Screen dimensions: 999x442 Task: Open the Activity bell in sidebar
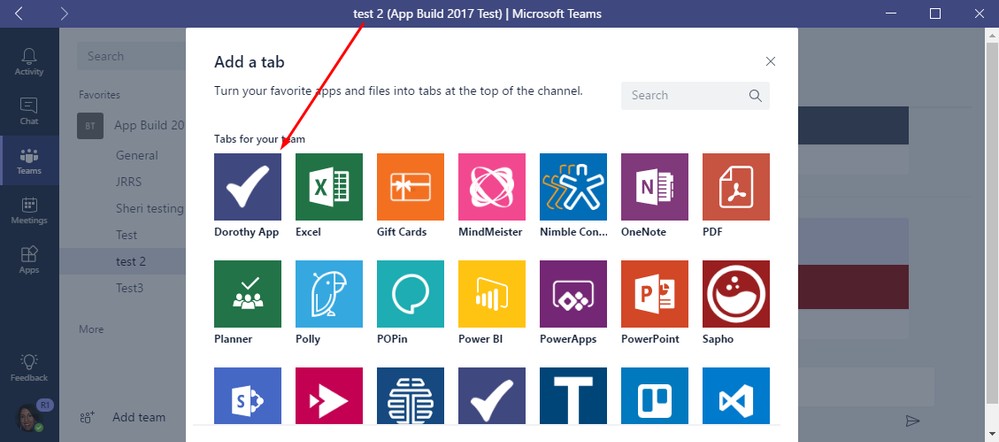[29, 61]
